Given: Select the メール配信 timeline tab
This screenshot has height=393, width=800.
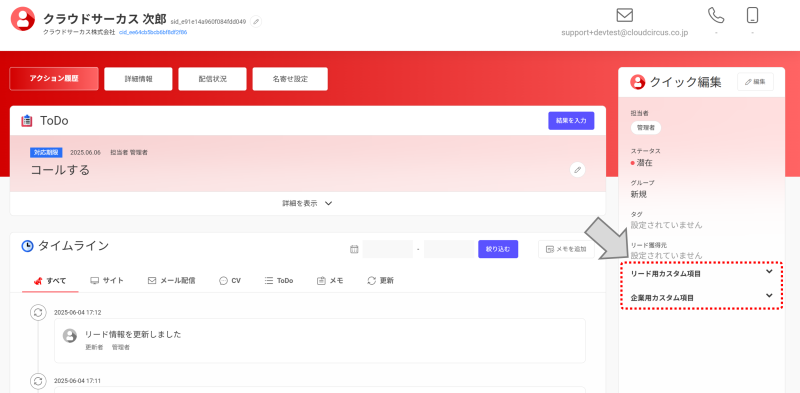Looking at the screenshot, I should [x=171, y=281].
